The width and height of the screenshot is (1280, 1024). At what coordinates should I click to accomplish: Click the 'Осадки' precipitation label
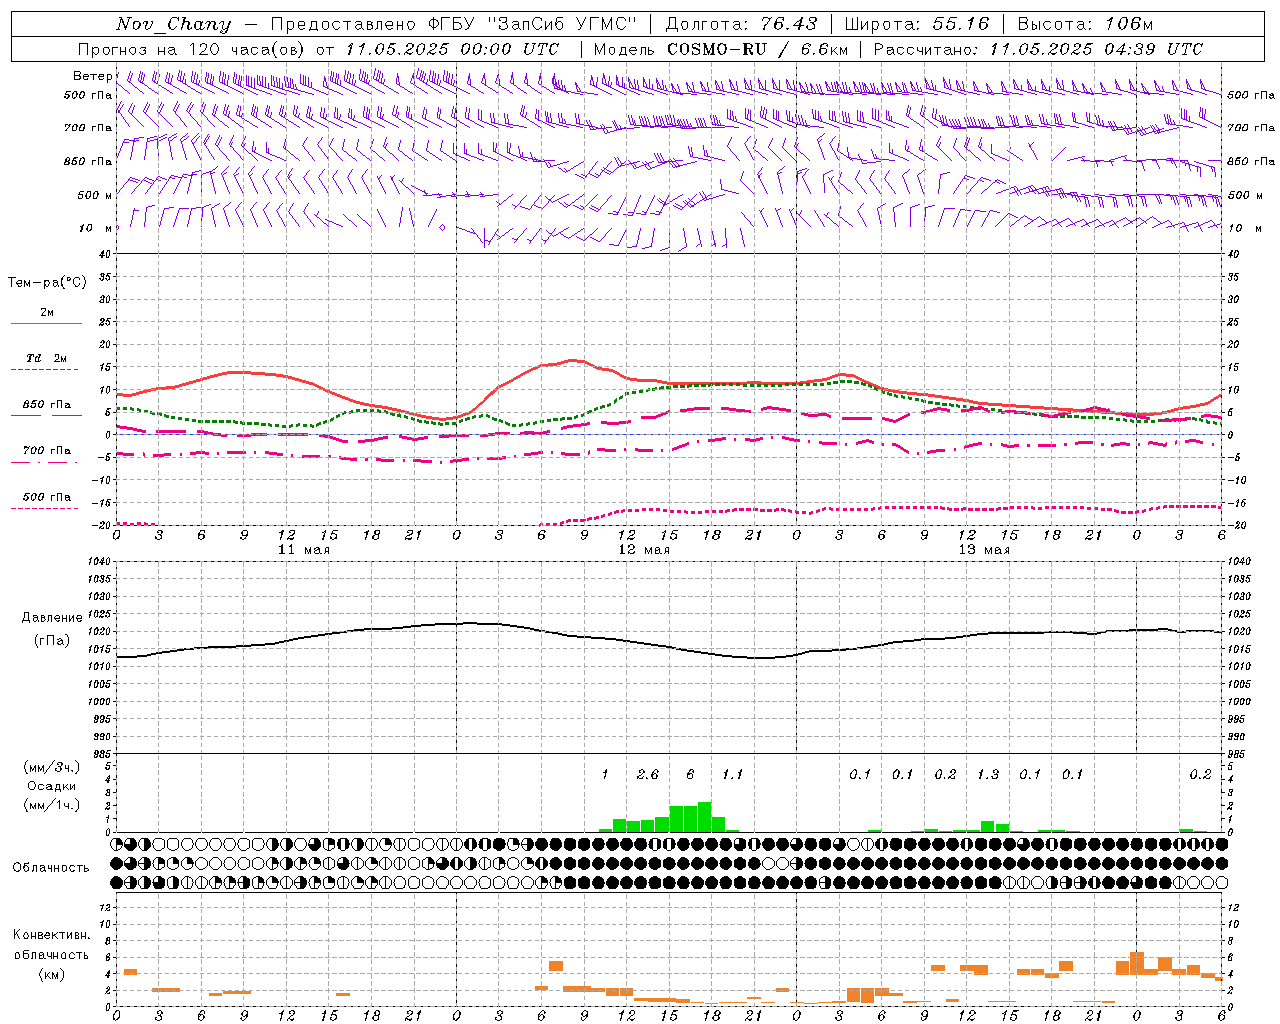[x=52, y=786]
